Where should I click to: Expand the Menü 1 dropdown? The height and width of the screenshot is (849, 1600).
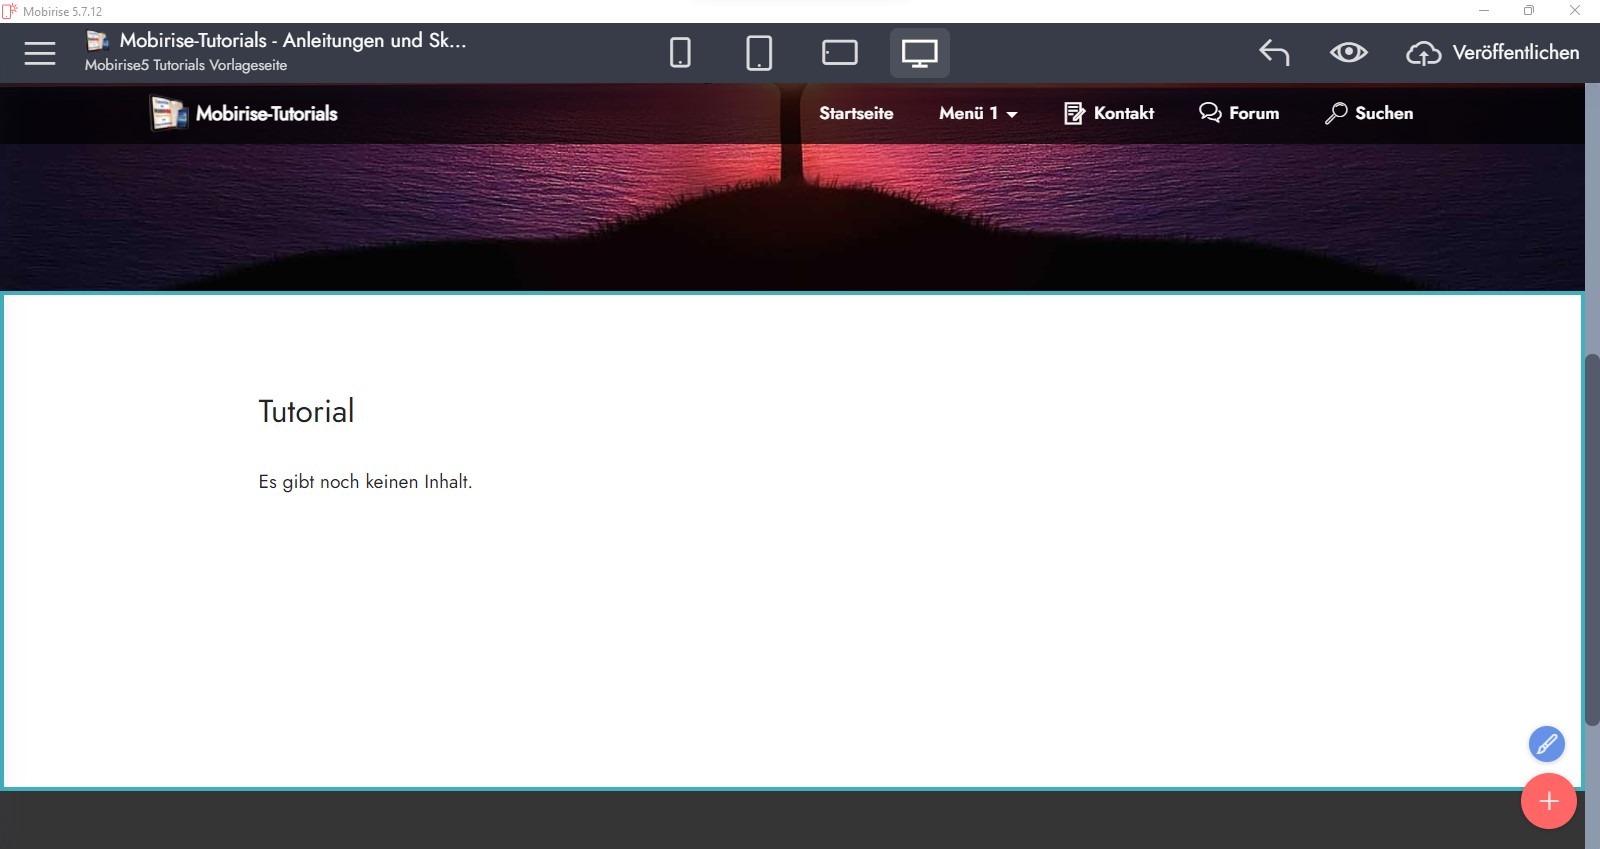coord(978,113)
